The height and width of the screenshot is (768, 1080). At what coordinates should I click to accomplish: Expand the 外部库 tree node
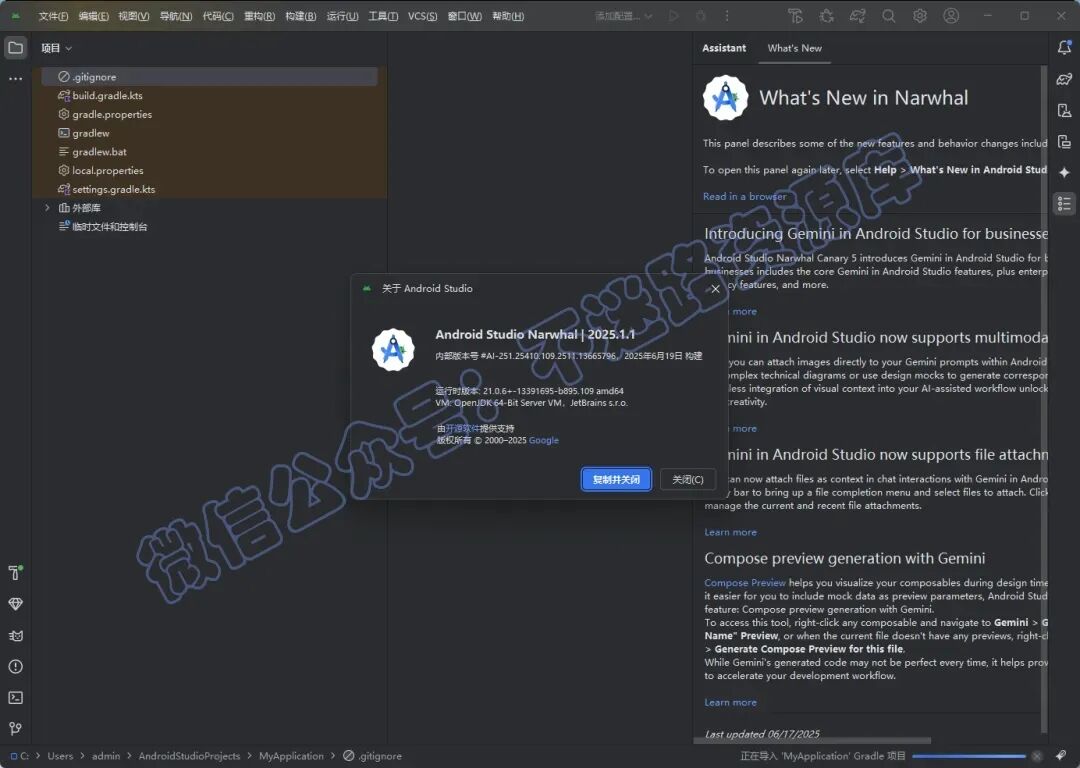point(47,207)
